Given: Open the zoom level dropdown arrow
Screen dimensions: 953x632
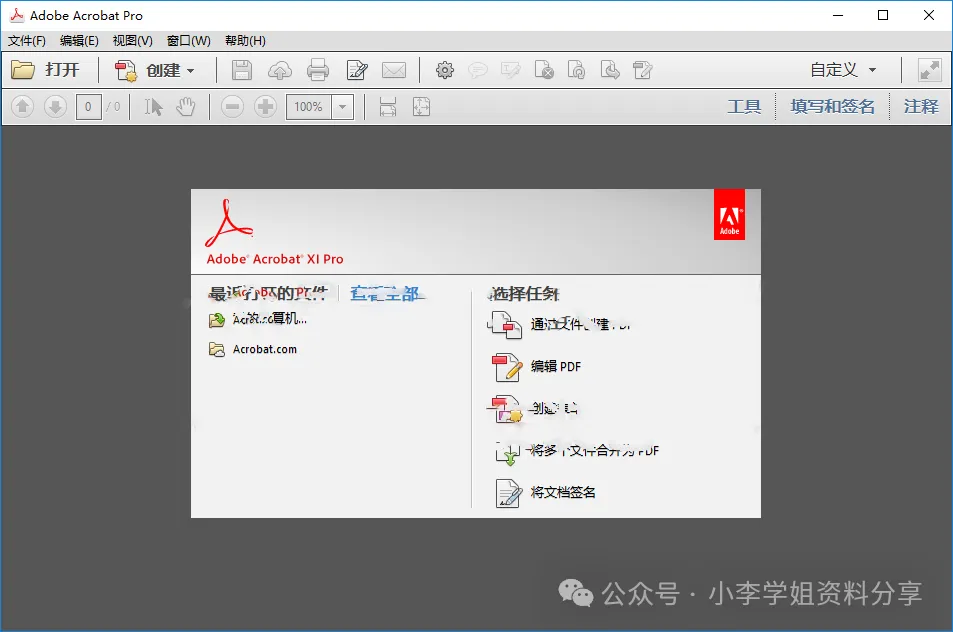Looking at the screenshot, I should point(343,107).
